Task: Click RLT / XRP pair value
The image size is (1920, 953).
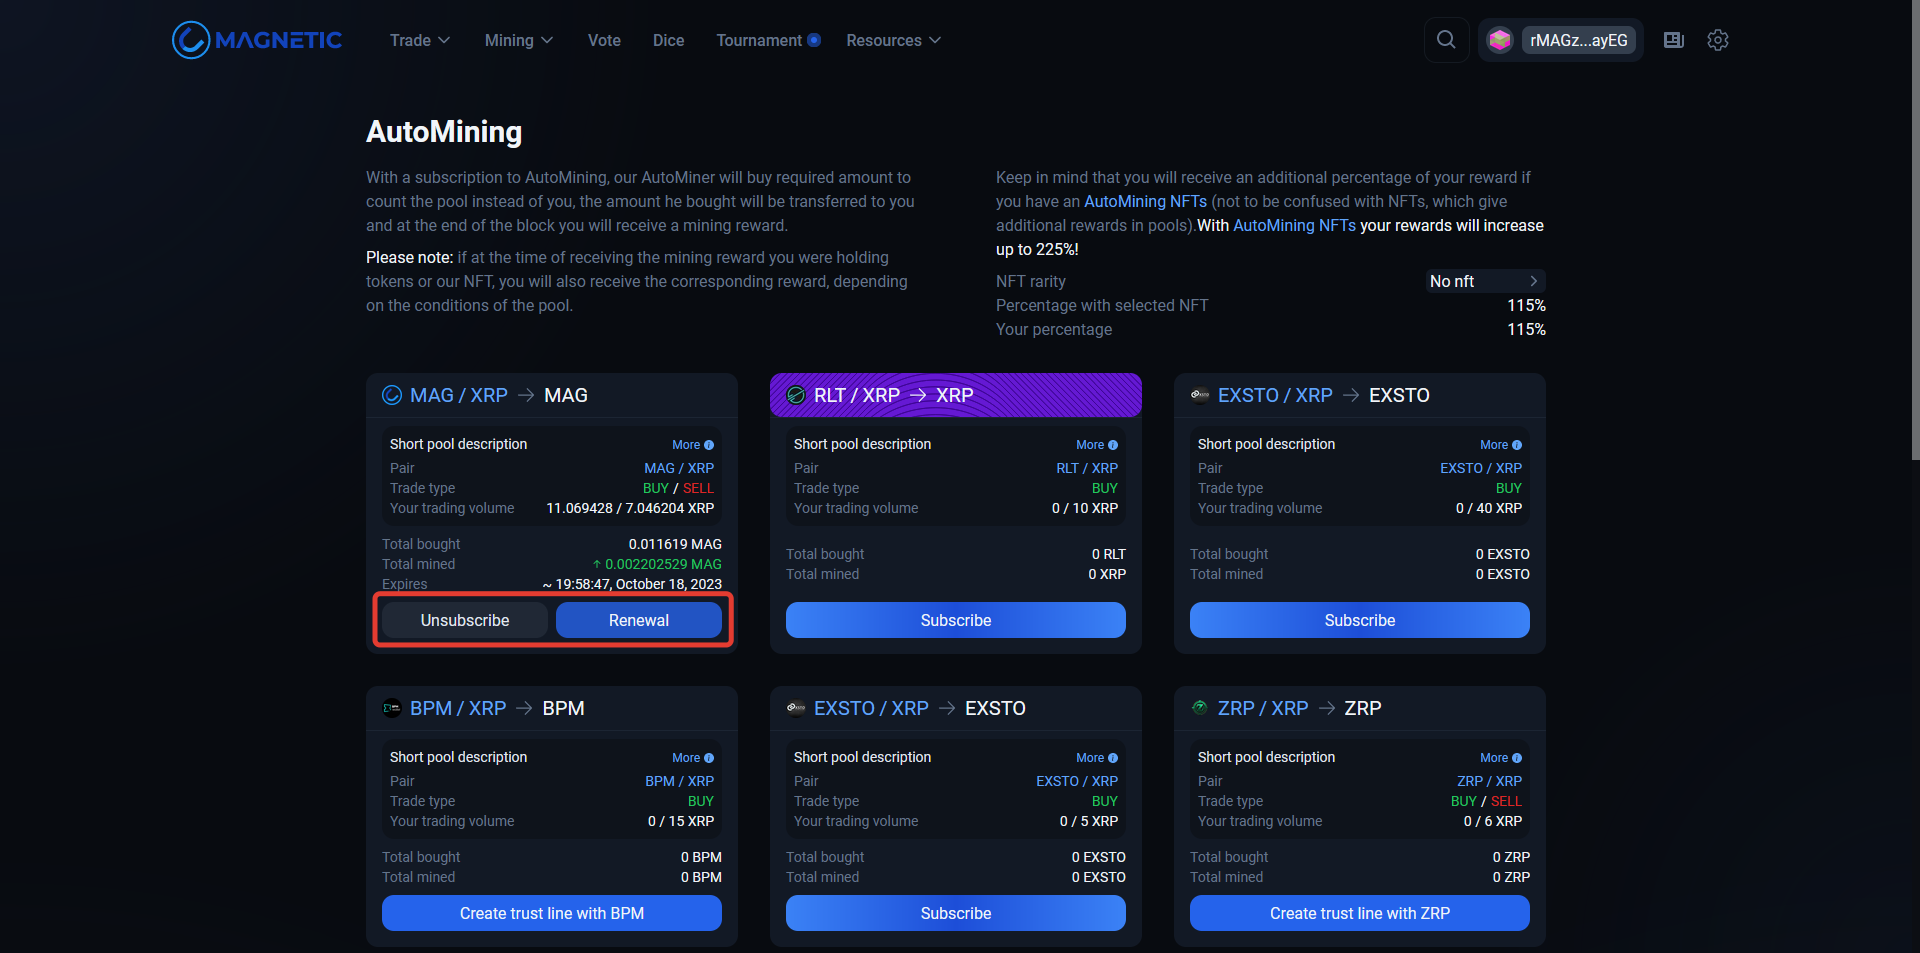Action: [1087, 468]
